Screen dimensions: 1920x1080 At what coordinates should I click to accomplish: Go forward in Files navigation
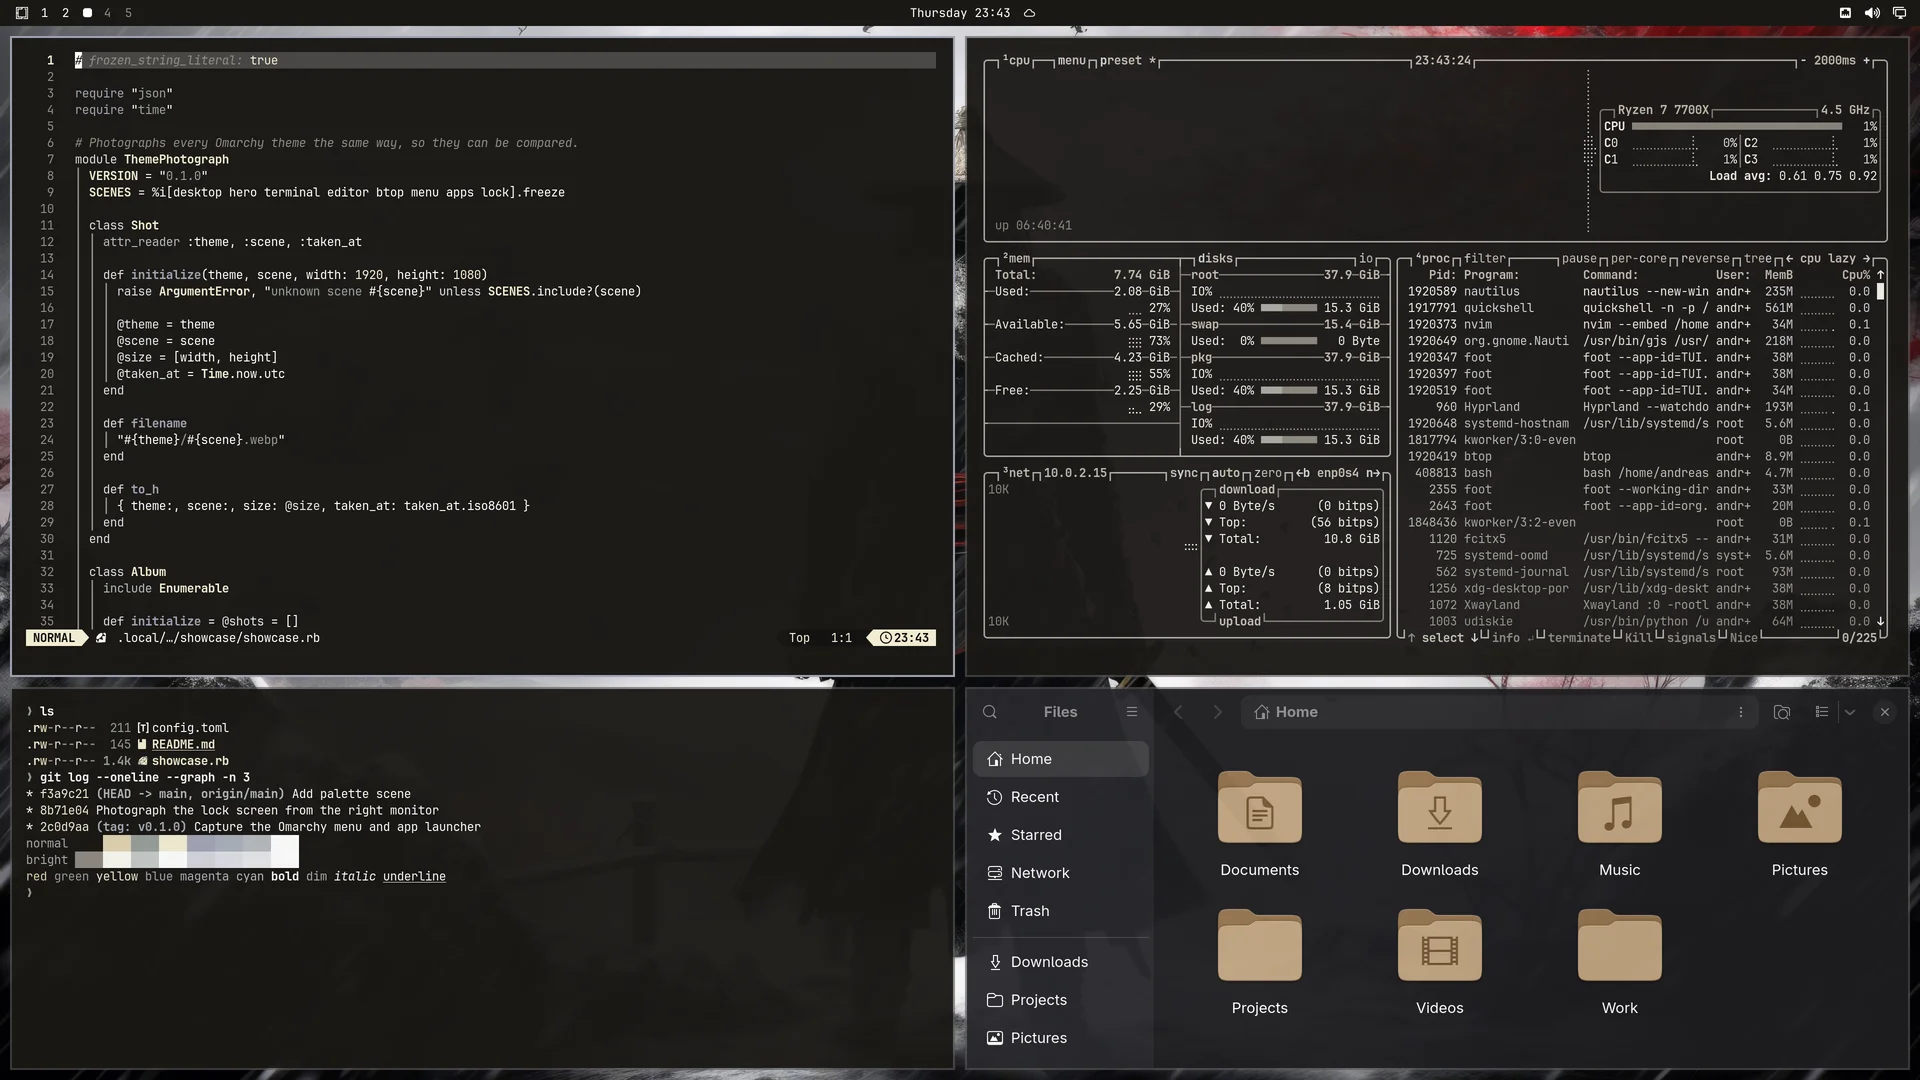(1217, 712)
